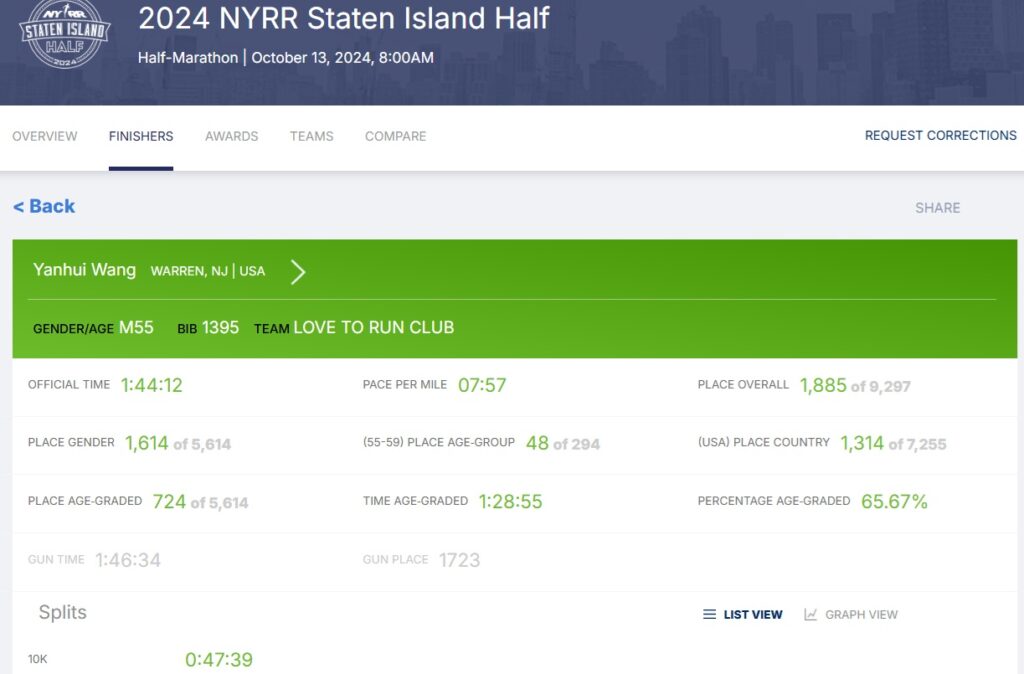Click gun place value 1723
The height and width of the screenshot is (674, 1024).
pos(459,560)
